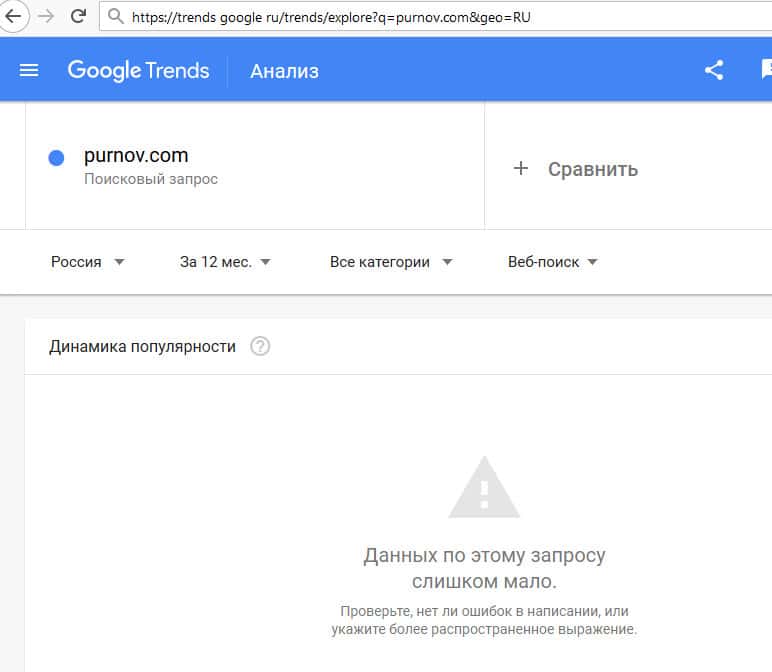
Task: Share this Trends exploration
Action: [x=714, y=70]
